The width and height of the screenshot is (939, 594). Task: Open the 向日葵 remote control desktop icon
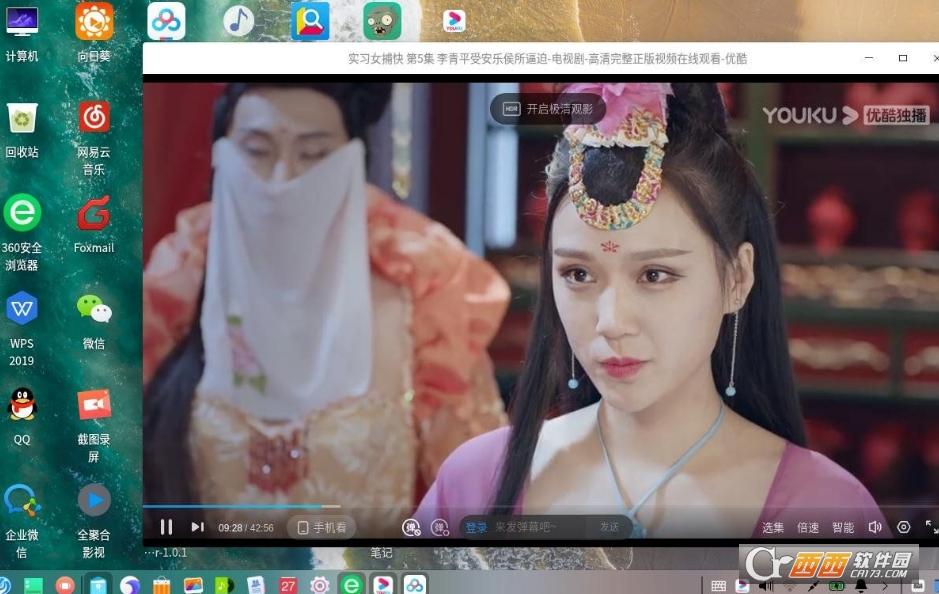[x=94, y=32]
